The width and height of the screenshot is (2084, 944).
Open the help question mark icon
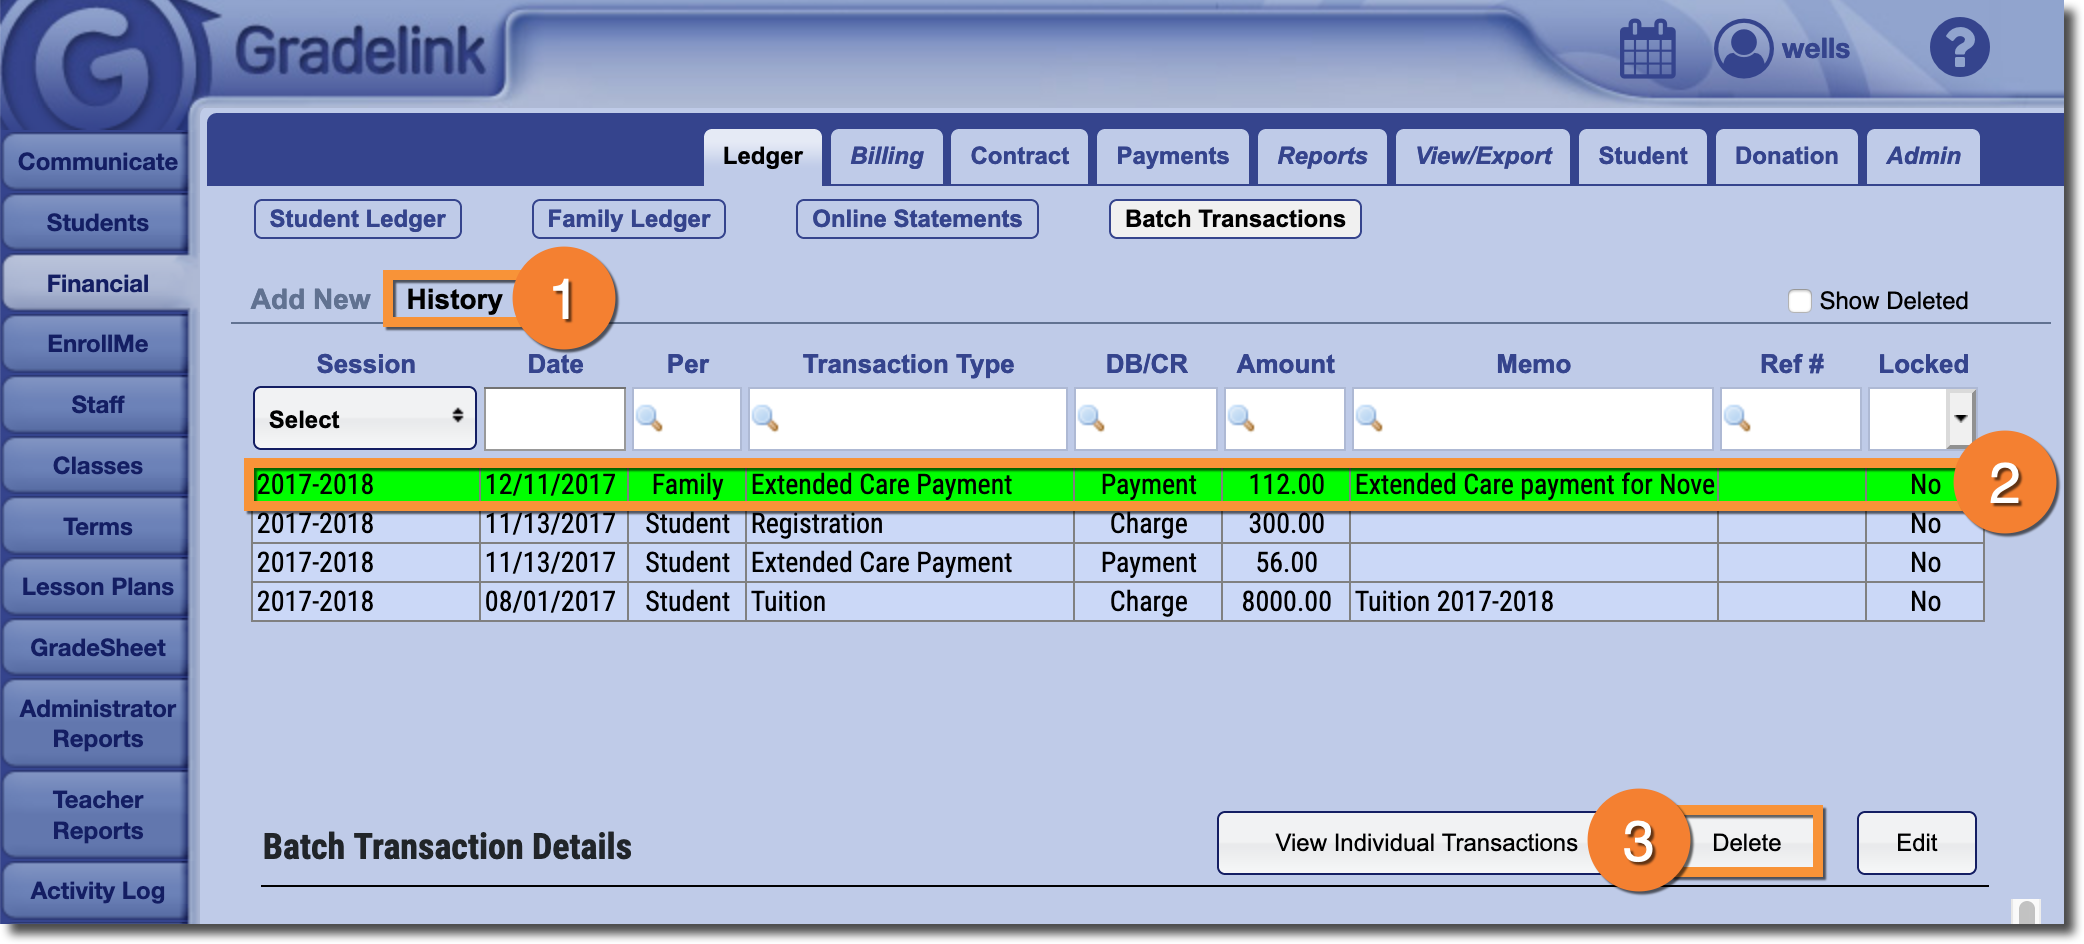point(1958,48)
